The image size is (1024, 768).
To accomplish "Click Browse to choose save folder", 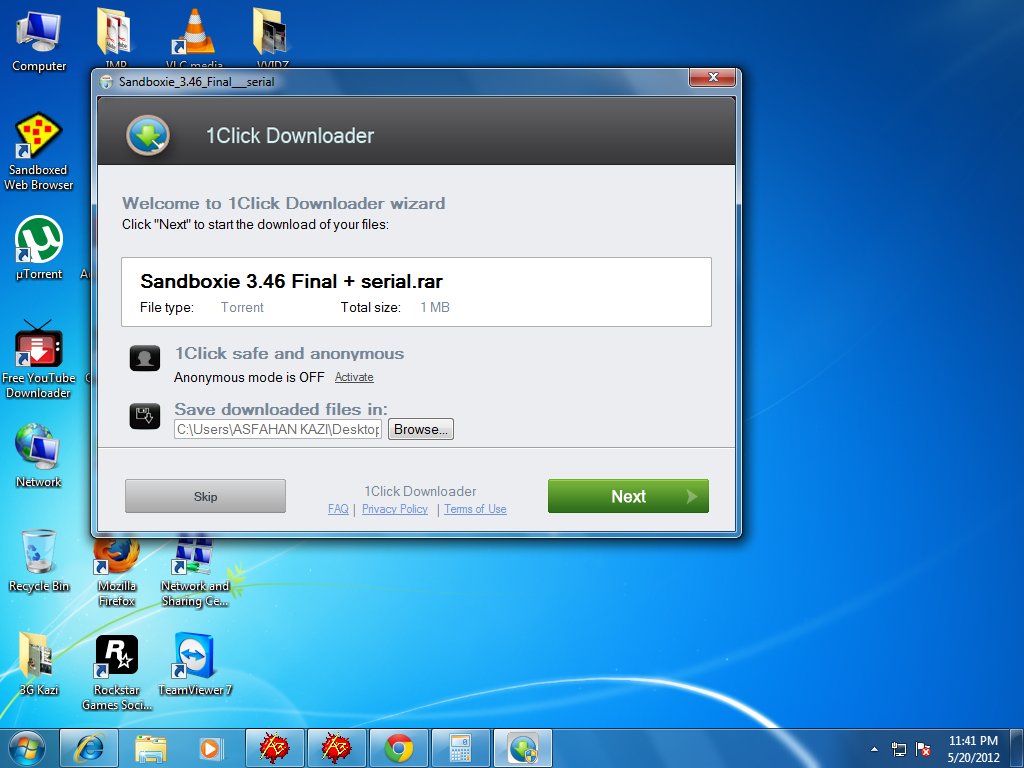I will (421, 429).
